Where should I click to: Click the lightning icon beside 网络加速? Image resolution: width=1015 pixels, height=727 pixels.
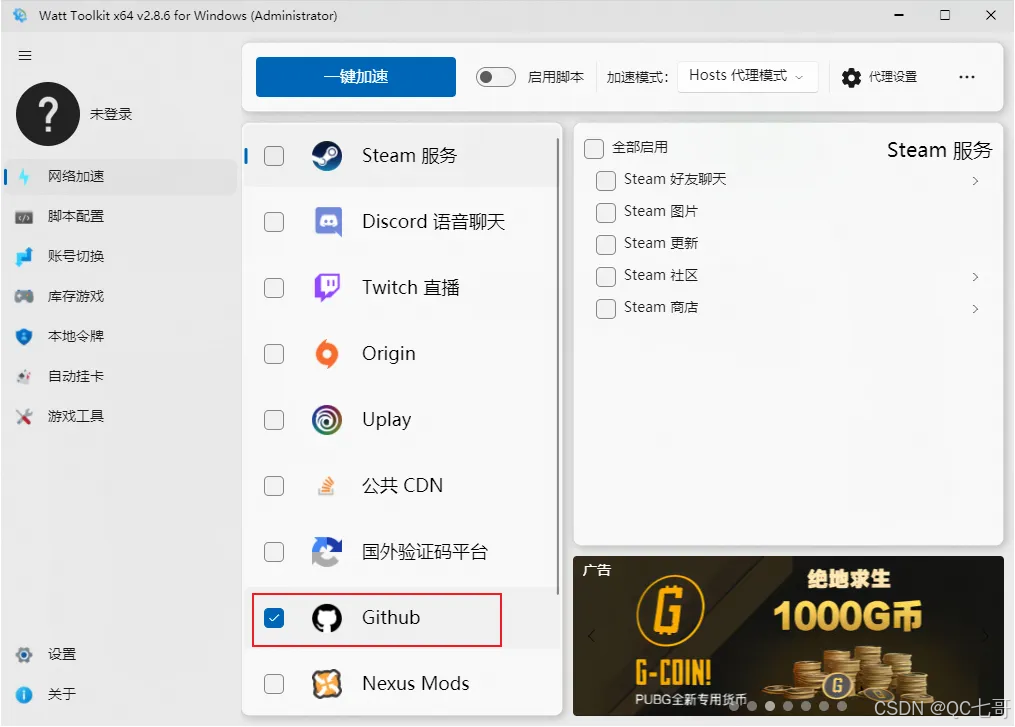point(25,176)
